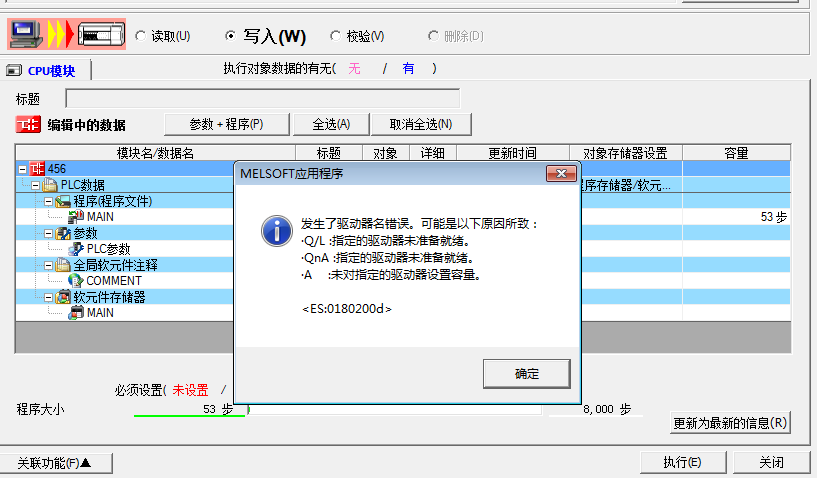Select the COMMENT item icon
Viewport: 817px width, 478px height.
[76, 281]
